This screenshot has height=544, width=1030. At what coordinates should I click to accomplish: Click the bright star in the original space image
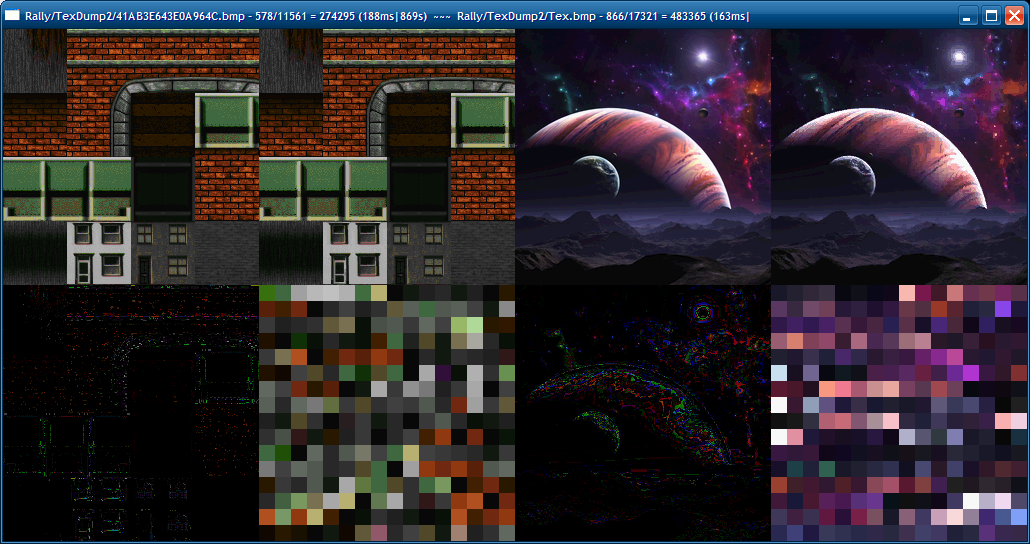(x=702, y=56)
